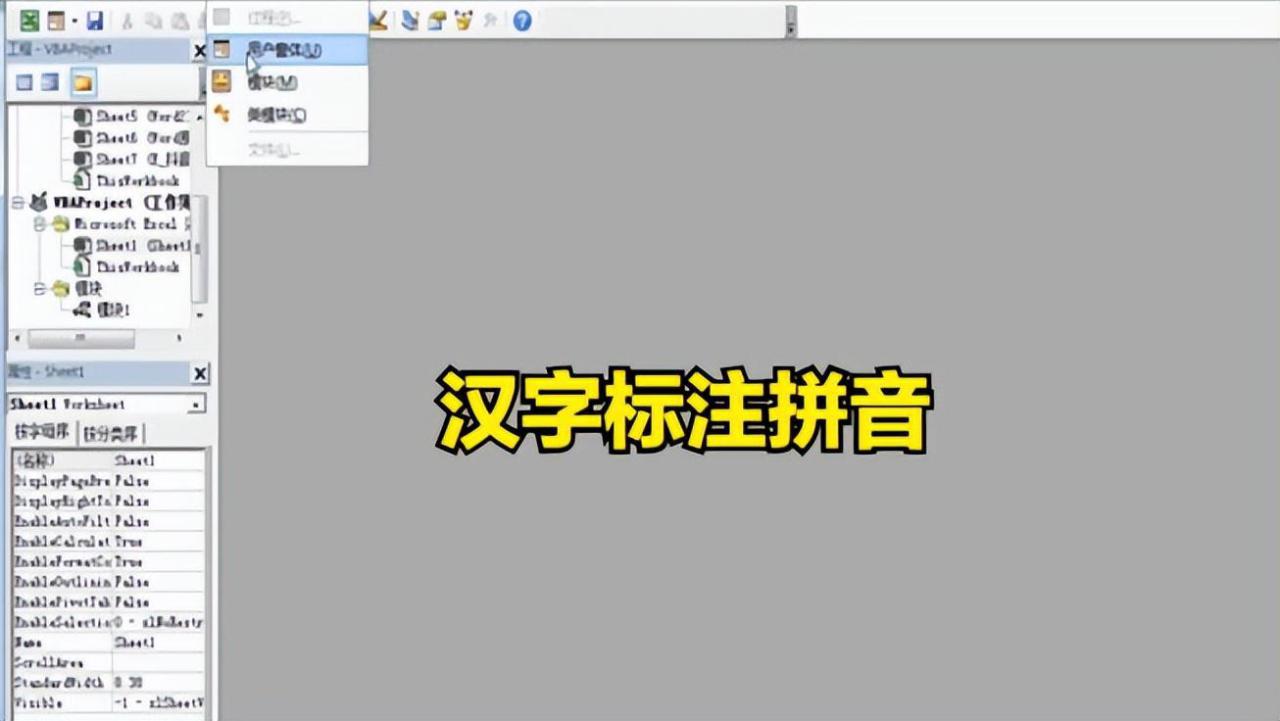The image size is (1280, 721).
Task: Select ThisWorkbook below Sheet1 in tree
Action: [x=127, y=267]
